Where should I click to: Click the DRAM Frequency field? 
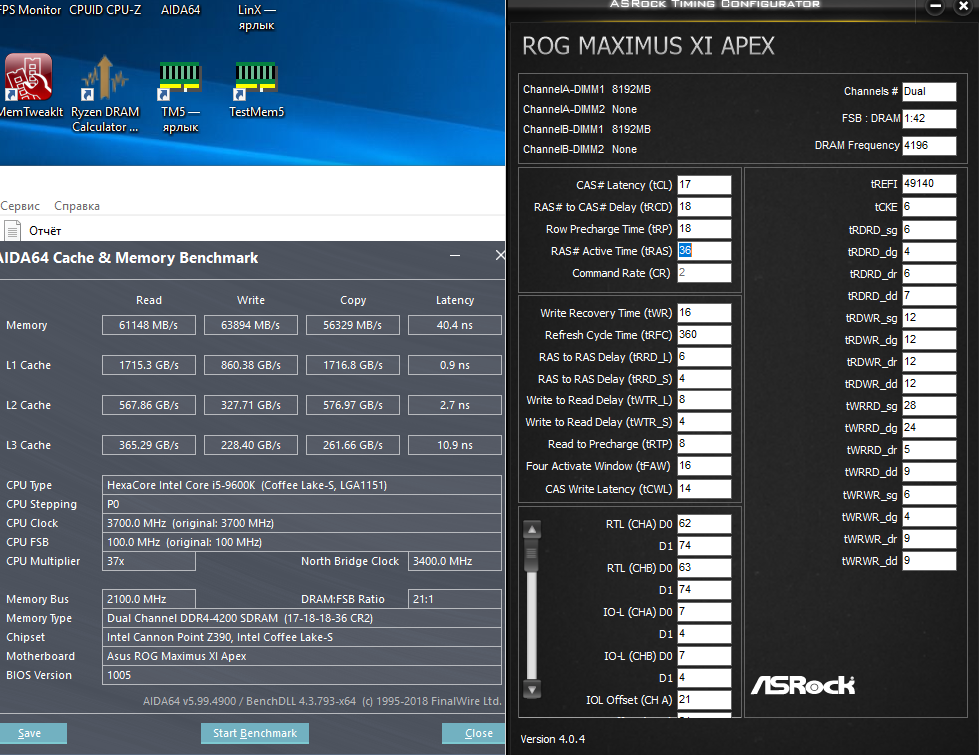click(929, 145)
